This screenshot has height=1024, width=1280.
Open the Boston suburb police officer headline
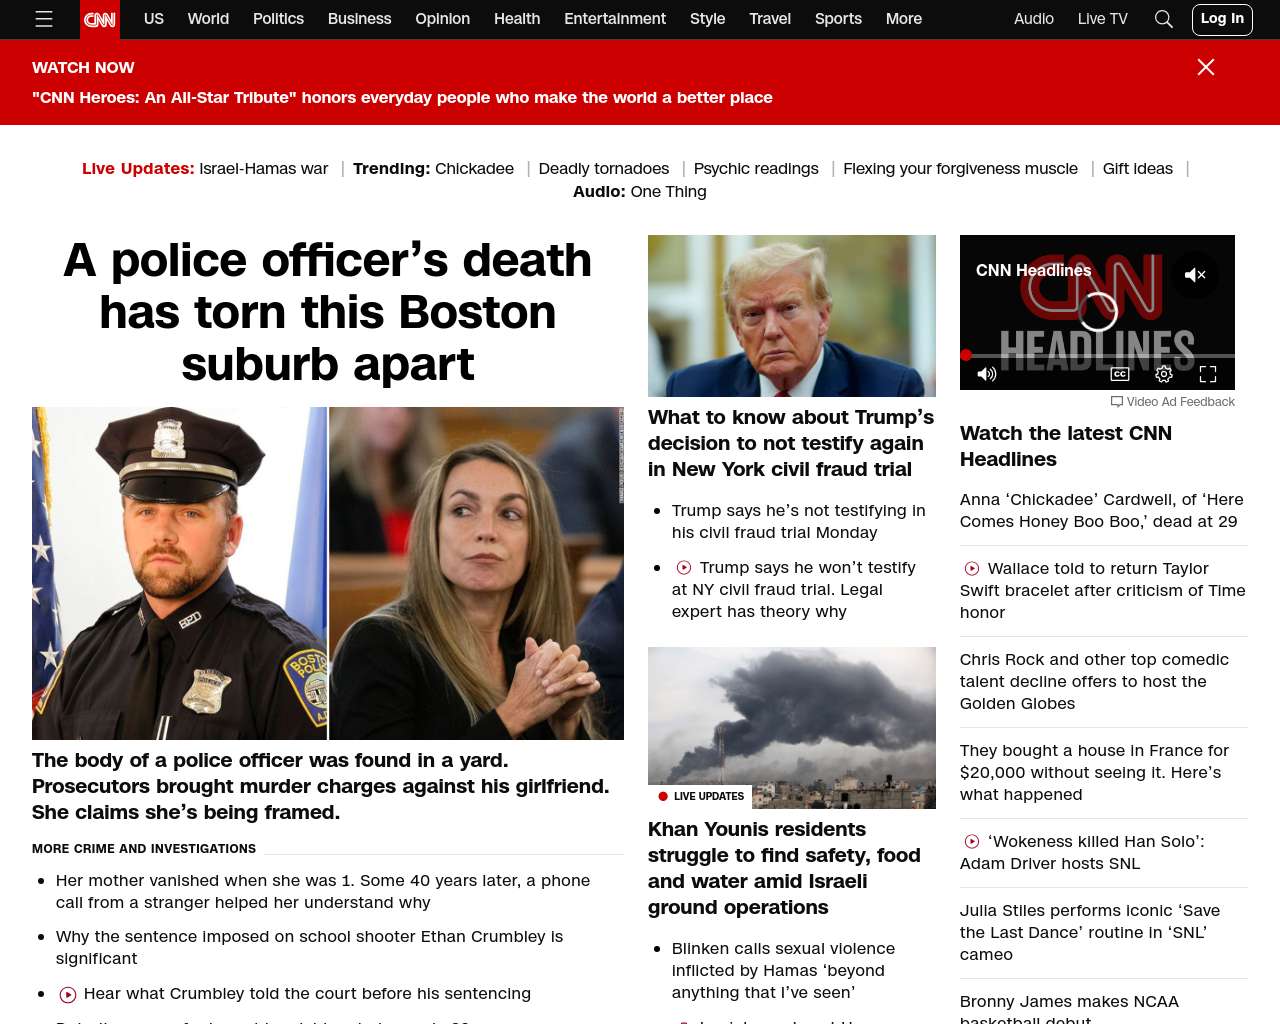(x=328, y=312)
